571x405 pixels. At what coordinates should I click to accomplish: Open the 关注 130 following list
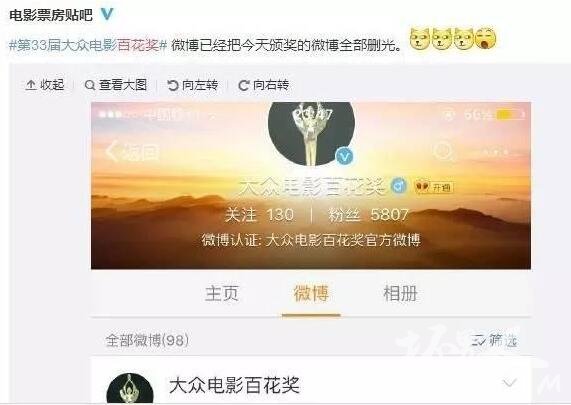point(259,215)
